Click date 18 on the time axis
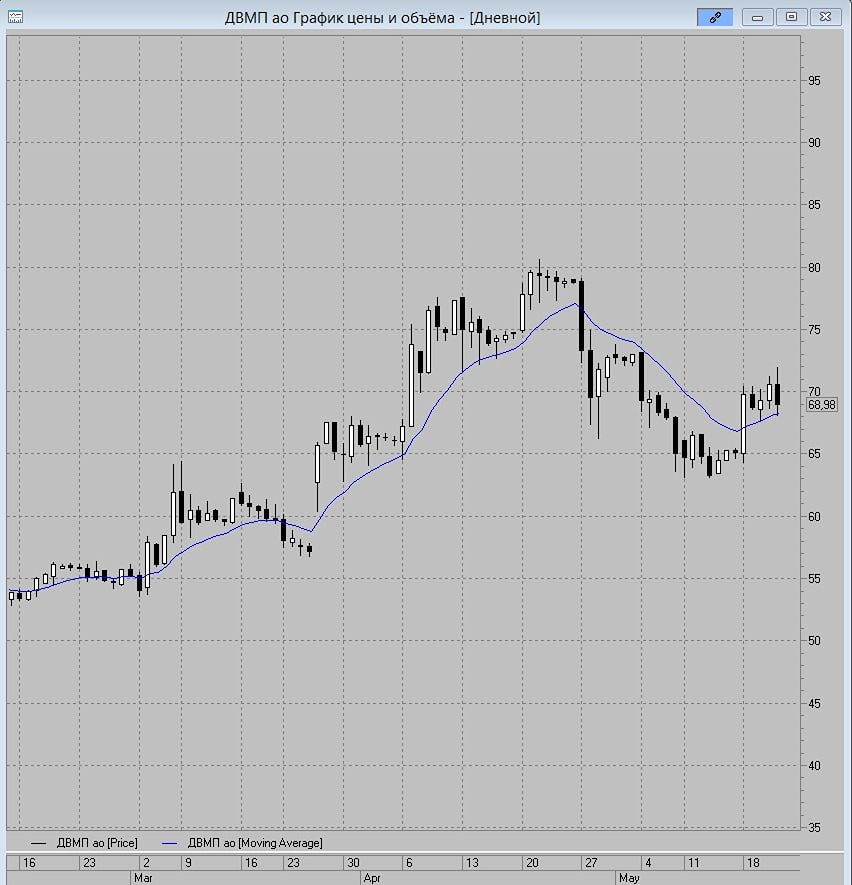Screen dimensions: 852x885 pos(753,862)
